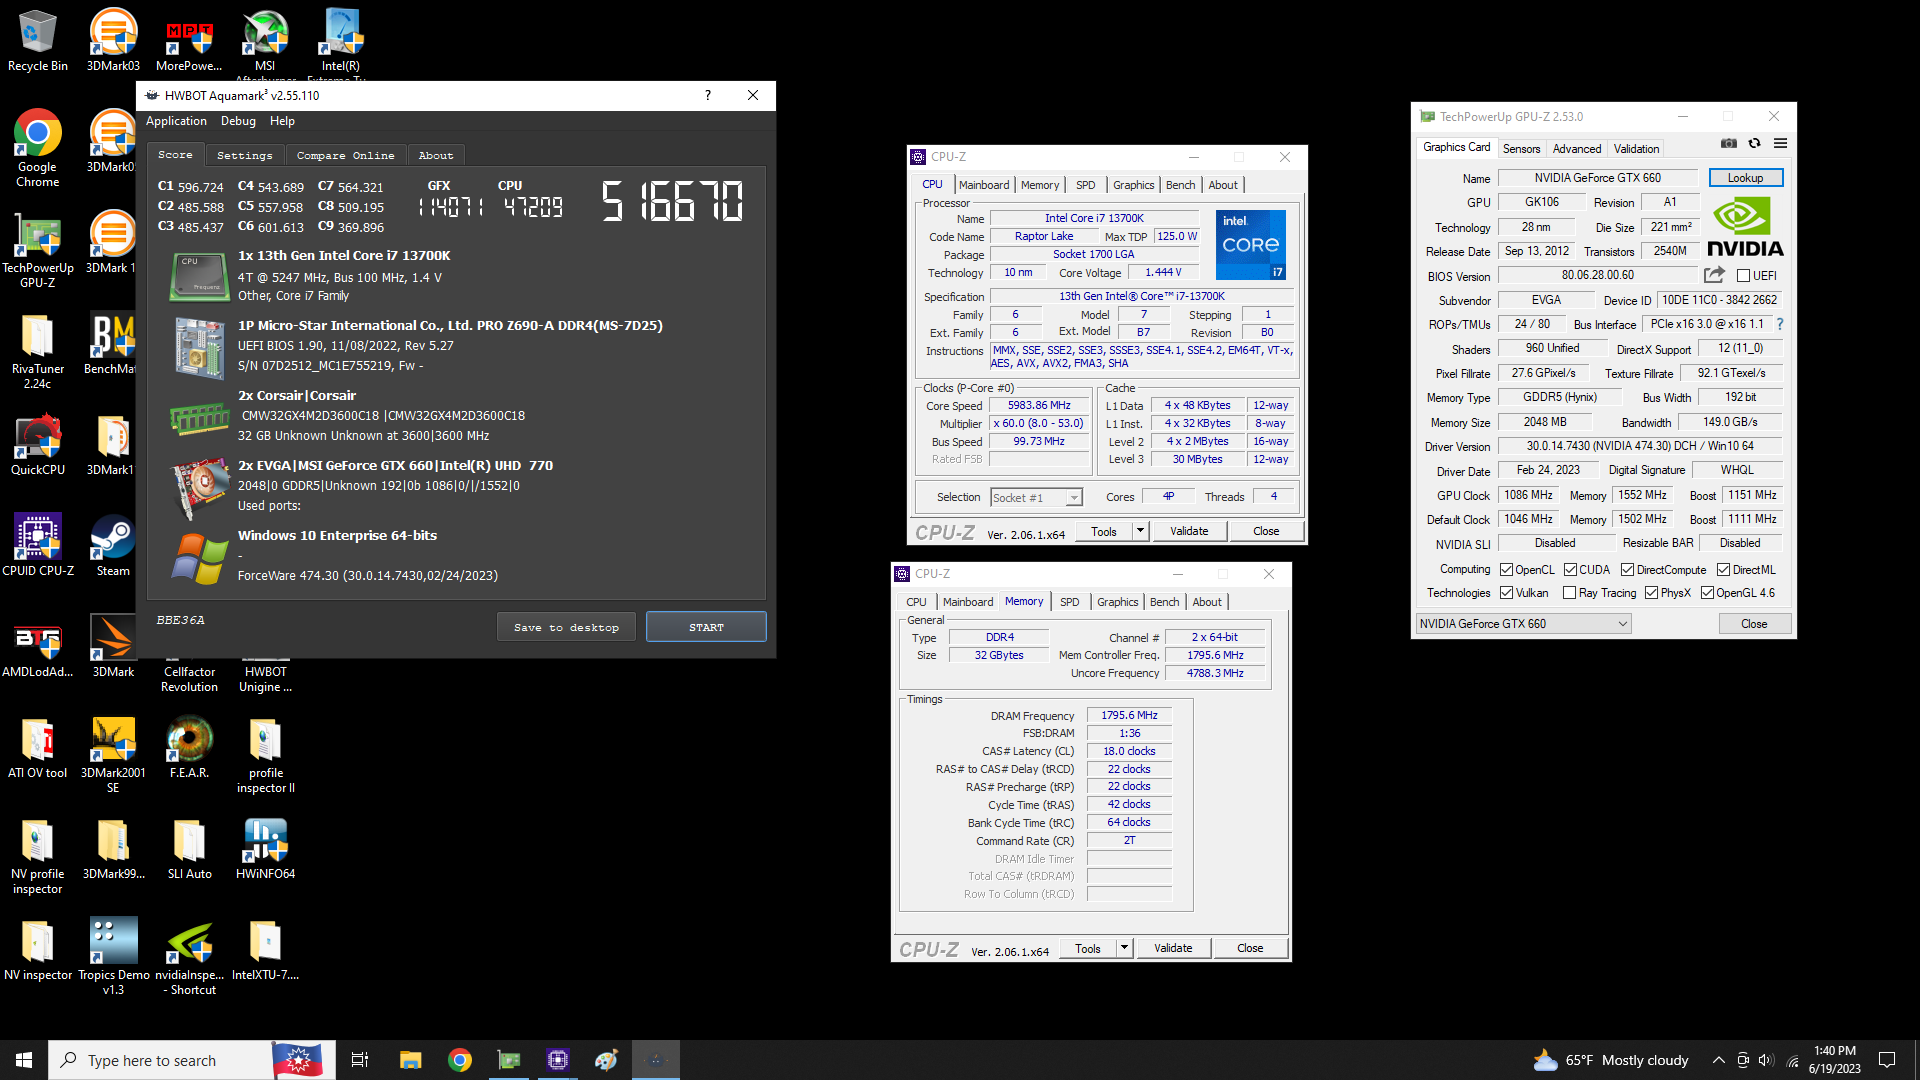Toggle the CUDA checkbox in GPU-Z
The width and height of the screenshot is (1920, 1080).
coord(1570,570)
